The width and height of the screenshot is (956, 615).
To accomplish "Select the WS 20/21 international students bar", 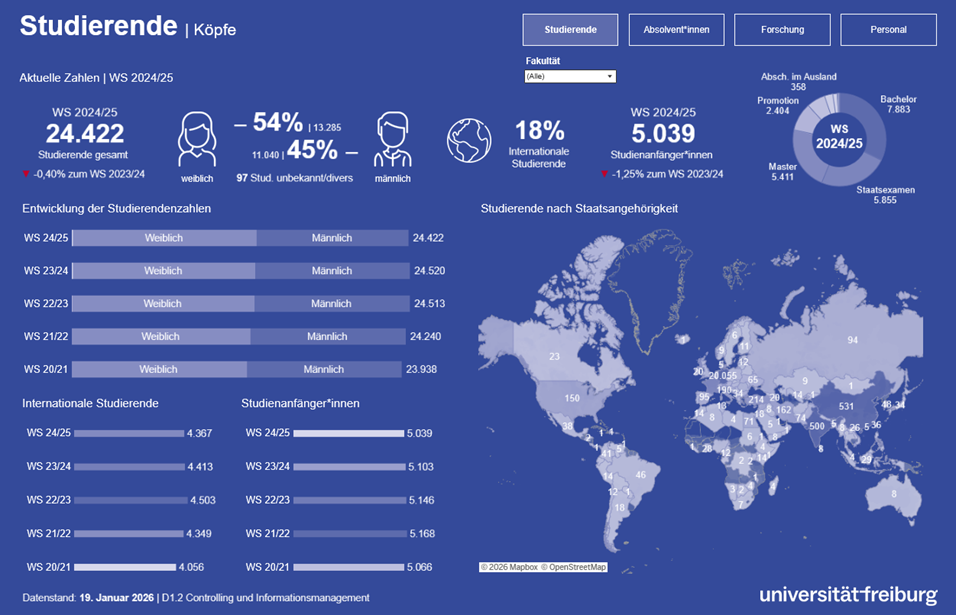I will (x=125, y=567).
